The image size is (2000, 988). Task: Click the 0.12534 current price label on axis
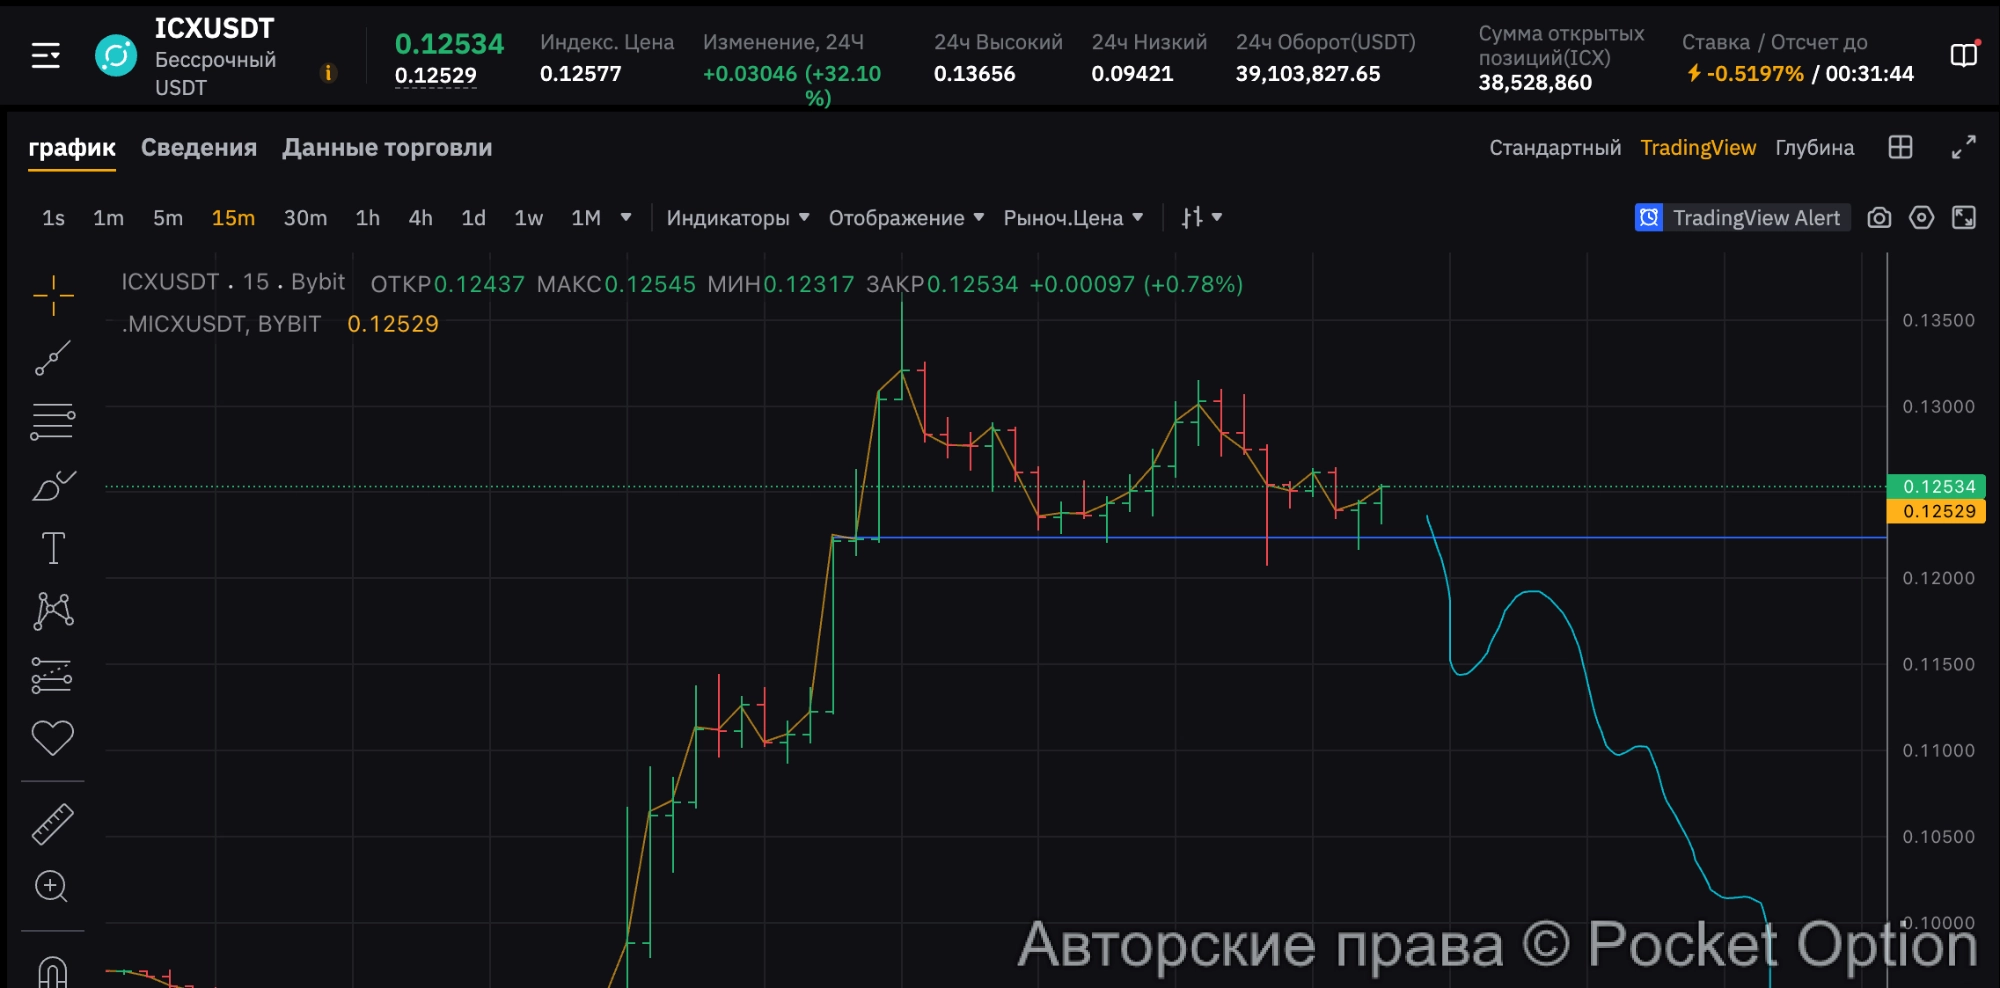click(1936, 487)
